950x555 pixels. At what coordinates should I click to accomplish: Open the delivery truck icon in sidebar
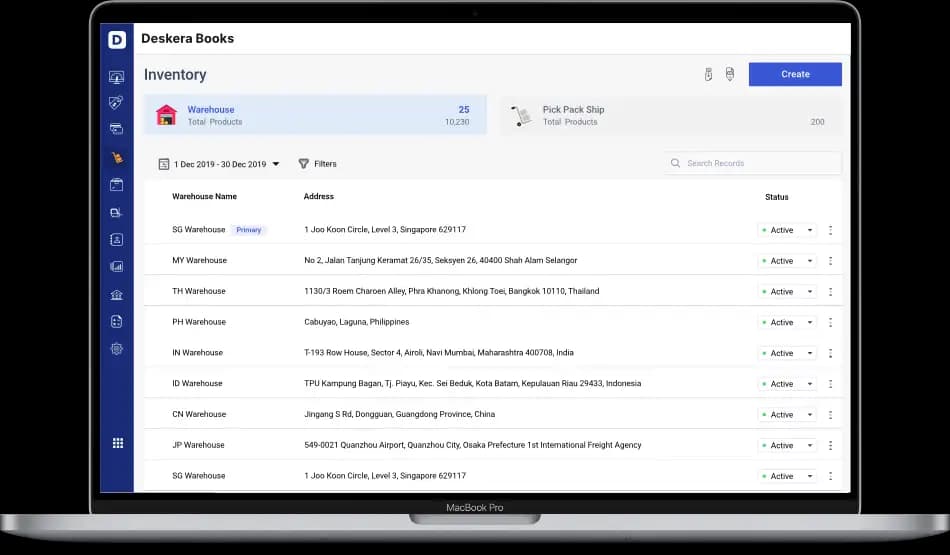(116, 213)
